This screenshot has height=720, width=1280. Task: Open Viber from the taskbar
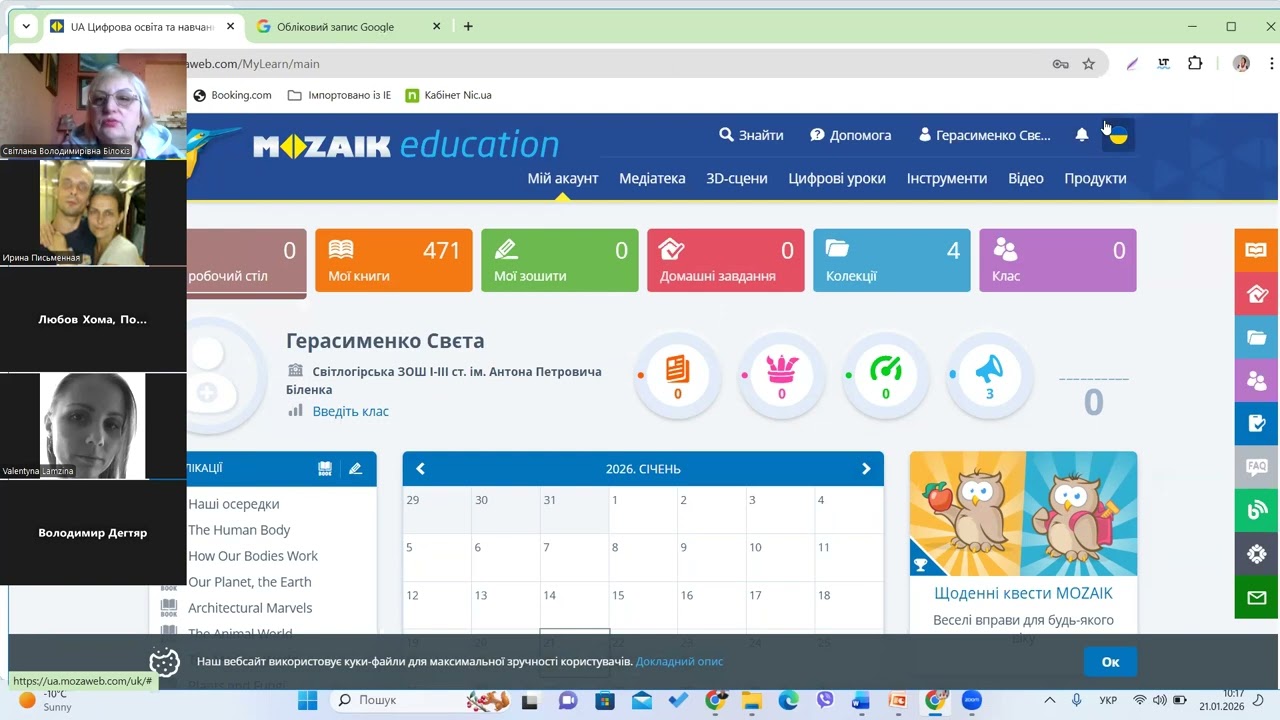(x=825, y=700)
